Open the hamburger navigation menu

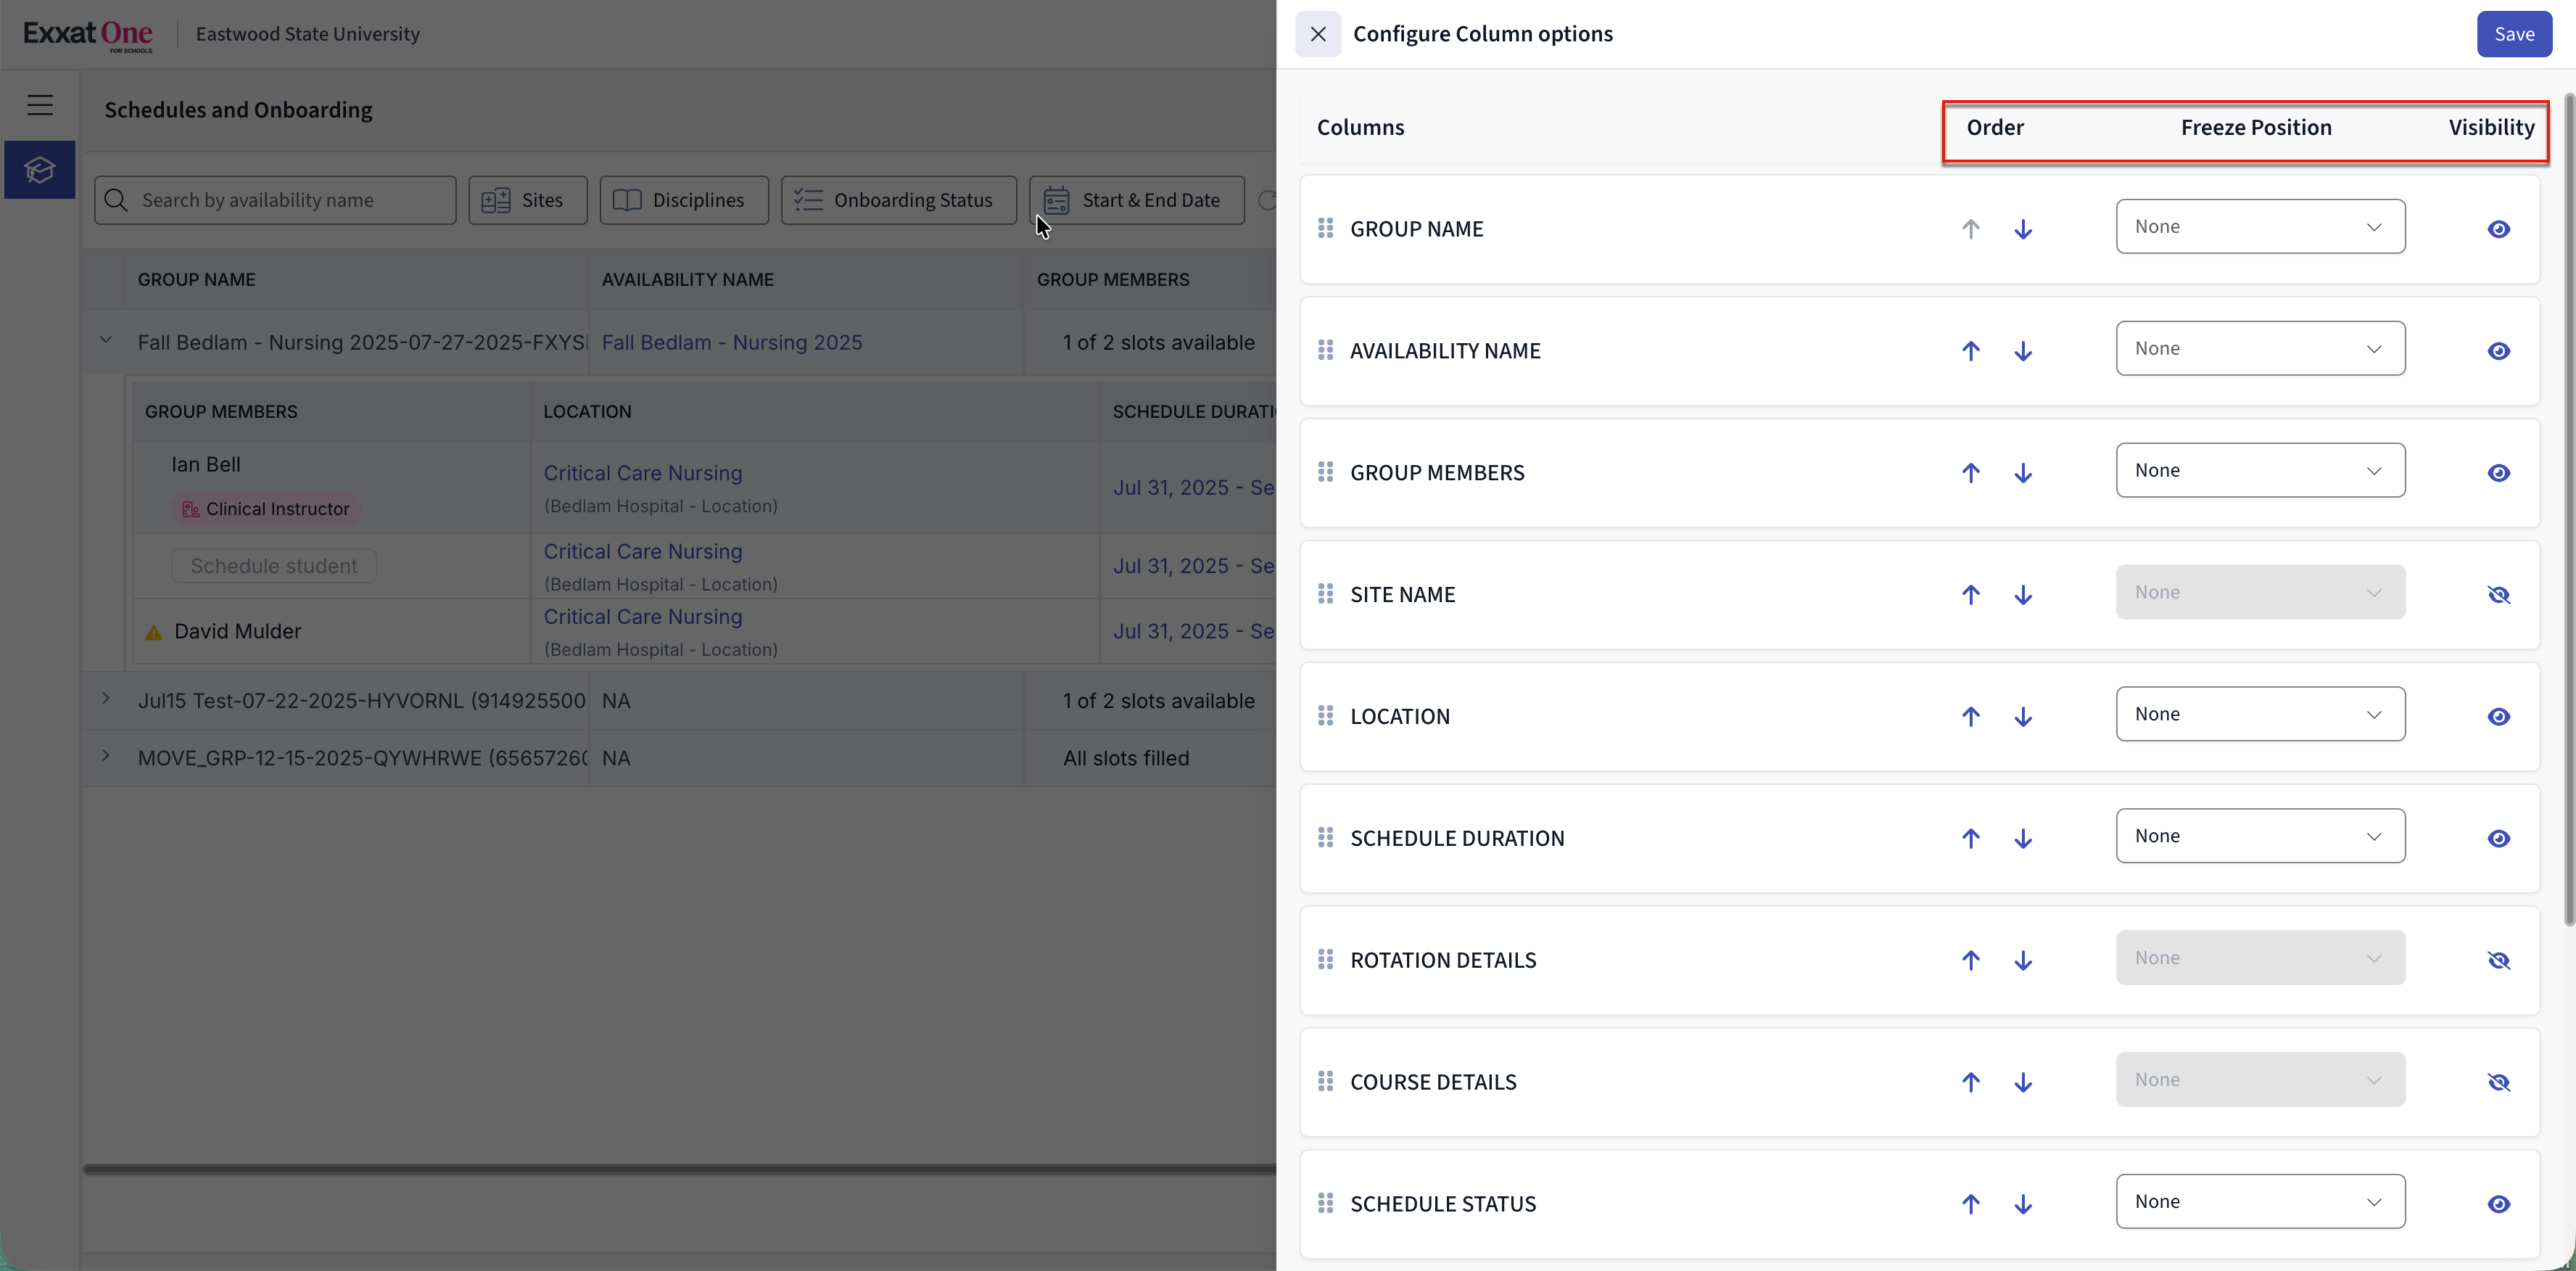[x=40, y=105]
